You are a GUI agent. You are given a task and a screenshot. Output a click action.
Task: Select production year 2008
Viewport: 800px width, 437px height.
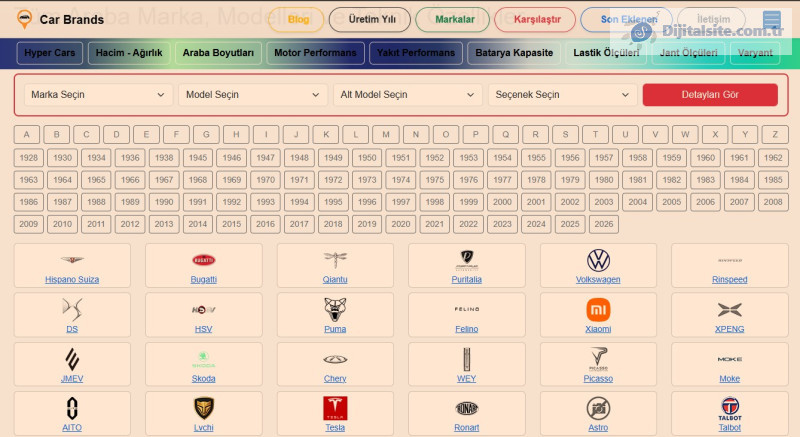click(773, 202)
